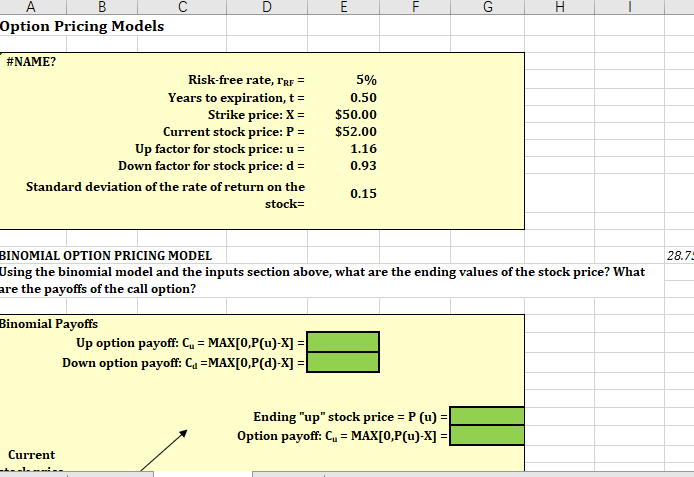Click the Standard deviation label text
This screenshot has height=477, width=694.
(x=165, y=195)
